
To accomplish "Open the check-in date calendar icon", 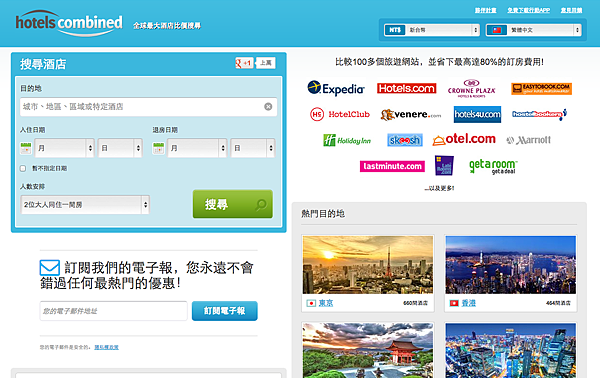I will pos(26,148).
